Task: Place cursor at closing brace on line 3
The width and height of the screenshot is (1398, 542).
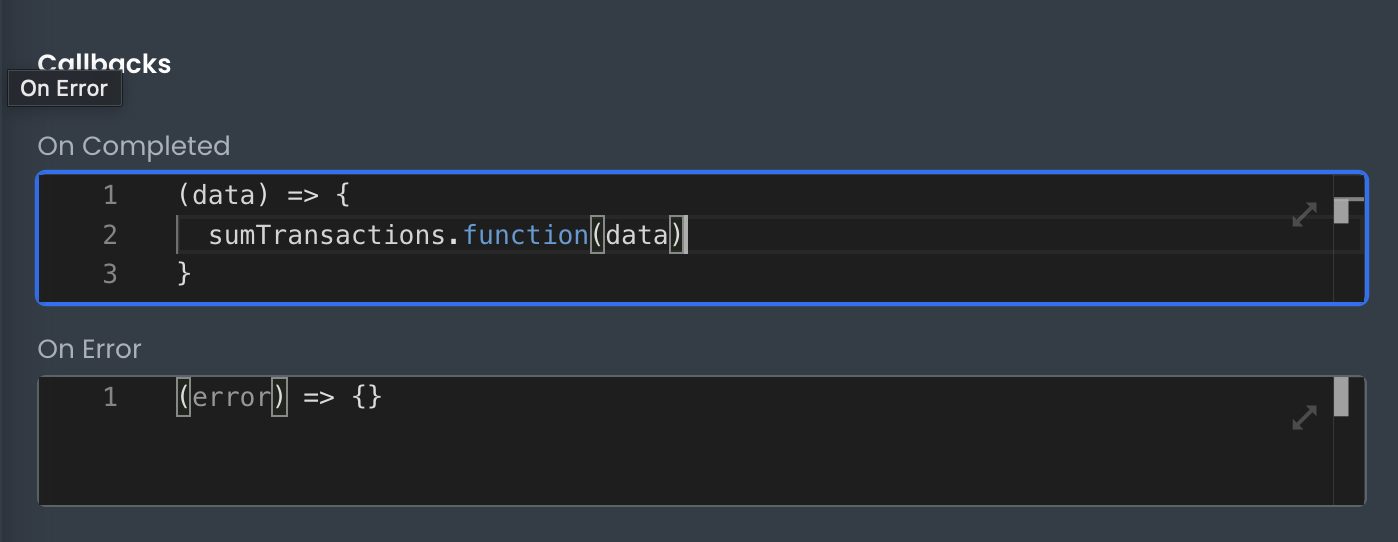Action: (184, 274)
